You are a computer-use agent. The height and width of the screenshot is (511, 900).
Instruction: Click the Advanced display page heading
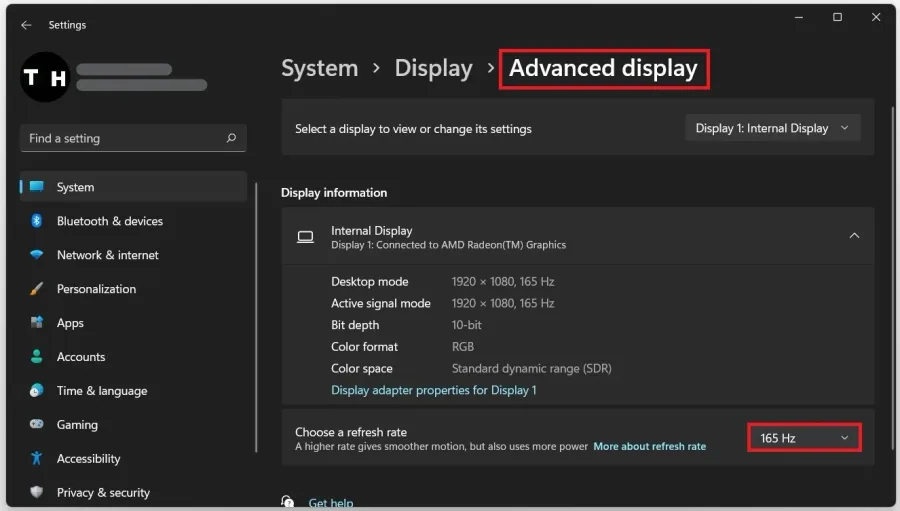603,68
